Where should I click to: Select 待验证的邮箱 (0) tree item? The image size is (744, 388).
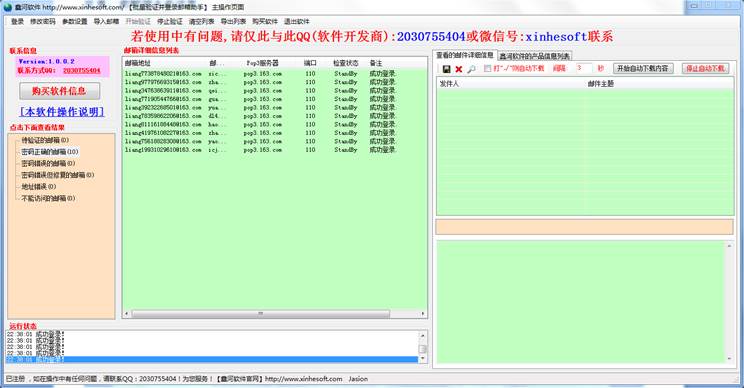point(45,140)
